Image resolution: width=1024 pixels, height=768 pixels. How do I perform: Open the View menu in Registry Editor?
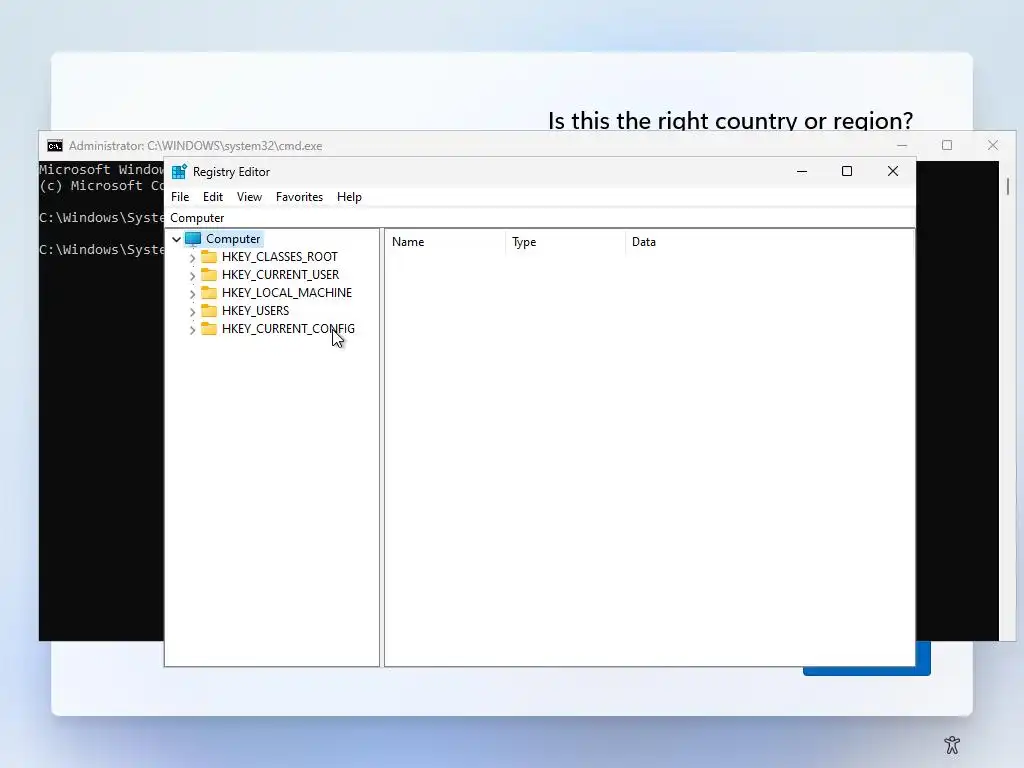pos(249,197)
